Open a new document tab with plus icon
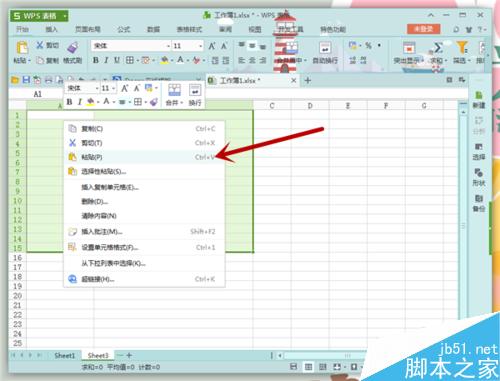This screenshot has width=500, height=381. [308, 80]
